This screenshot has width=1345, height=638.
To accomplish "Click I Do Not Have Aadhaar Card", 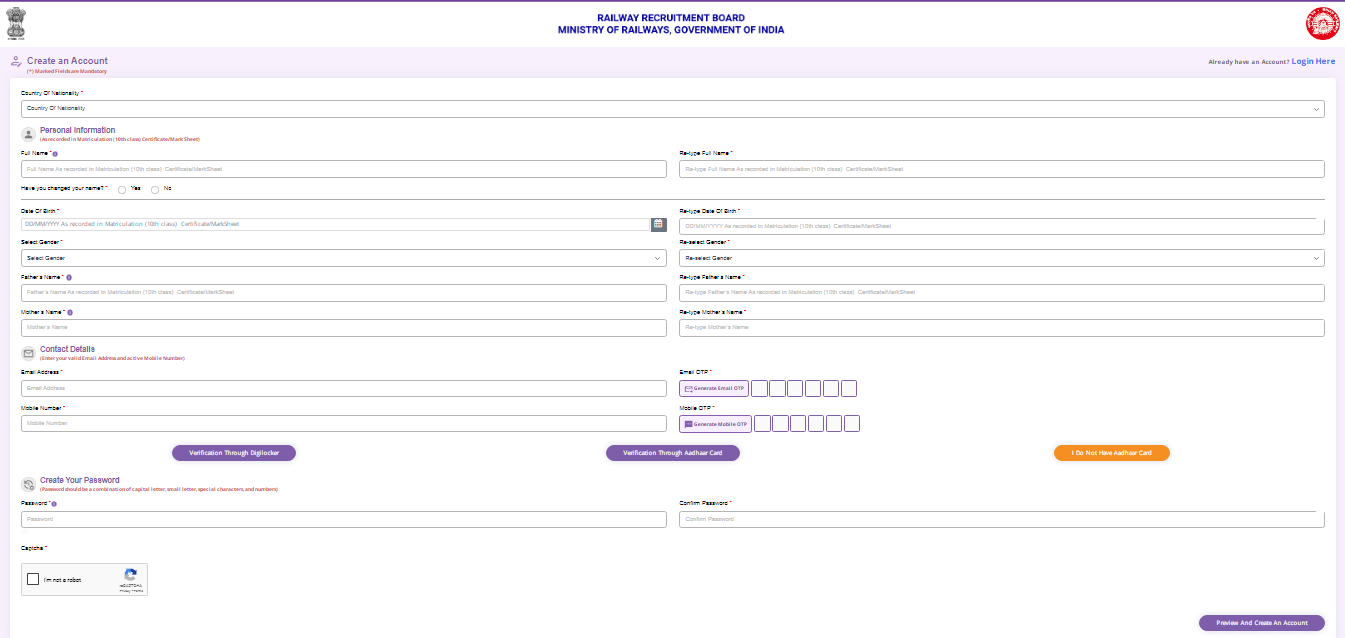I will pos(1111,453).
